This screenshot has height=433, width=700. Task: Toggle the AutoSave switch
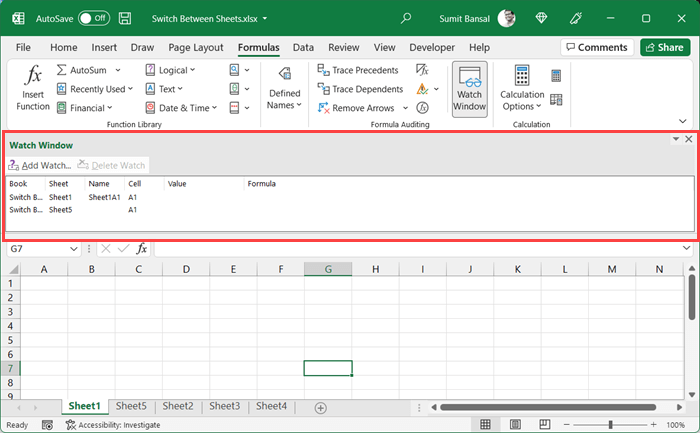coord(93,18)
